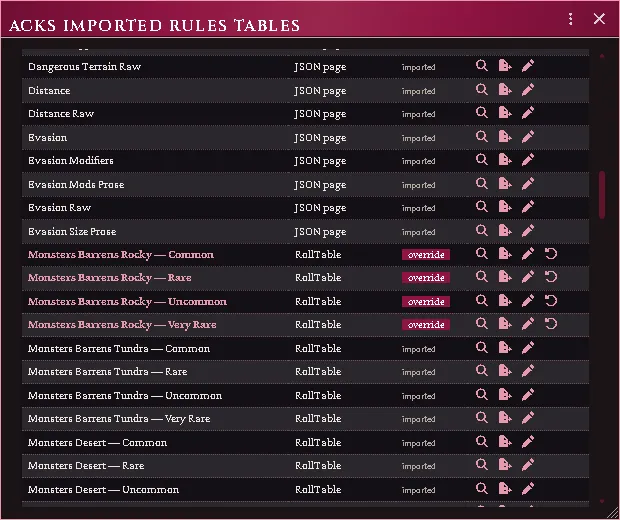Preview the Evasion table
This screenshot has height=520, width=620.
pos(481,137)
